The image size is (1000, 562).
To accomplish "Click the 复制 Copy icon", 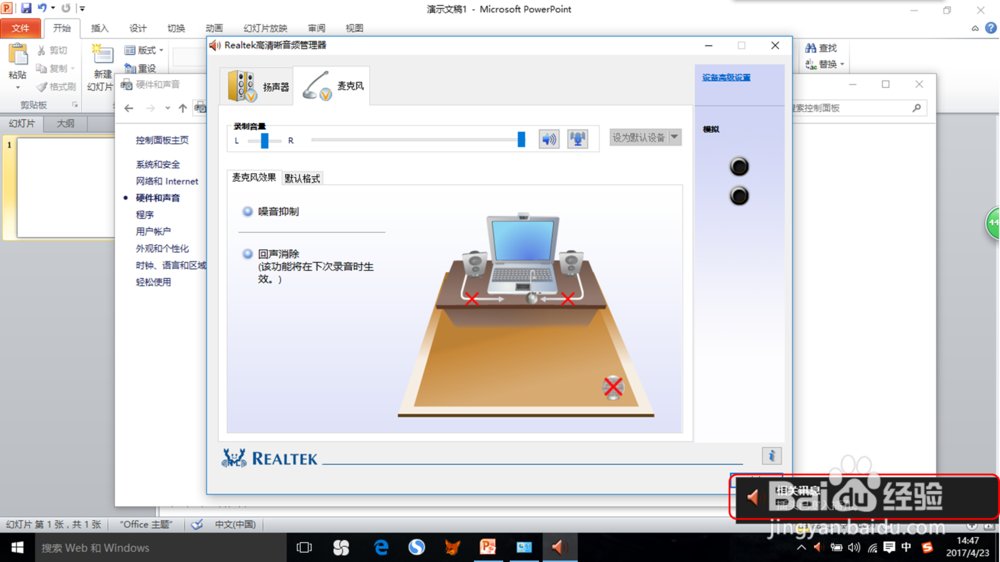I will point(42,68).
